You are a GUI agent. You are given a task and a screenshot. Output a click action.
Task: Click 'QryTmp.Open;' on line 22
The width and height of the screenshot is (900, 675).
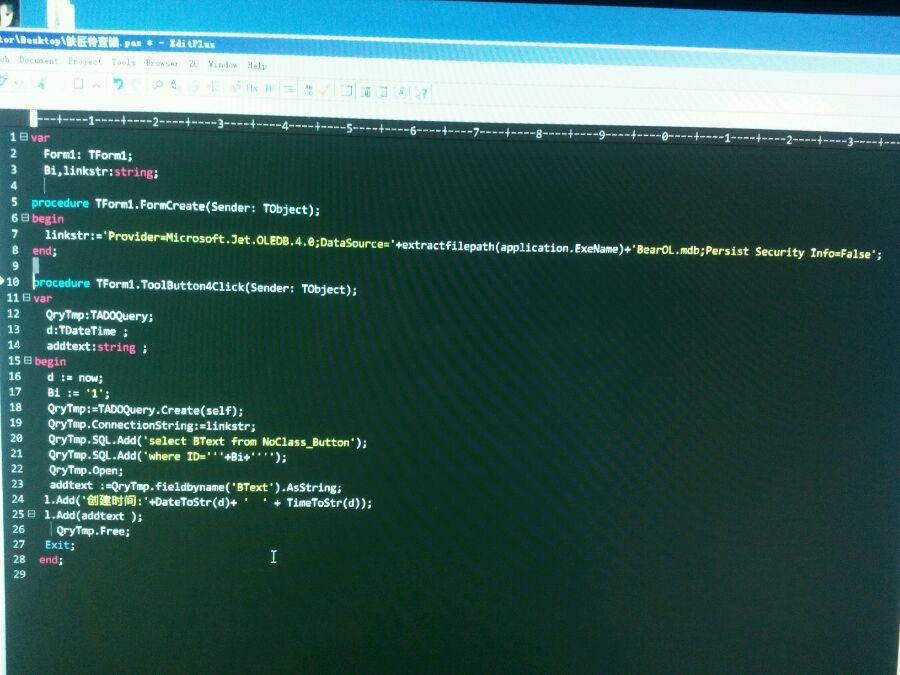click(x=86, y=470)
